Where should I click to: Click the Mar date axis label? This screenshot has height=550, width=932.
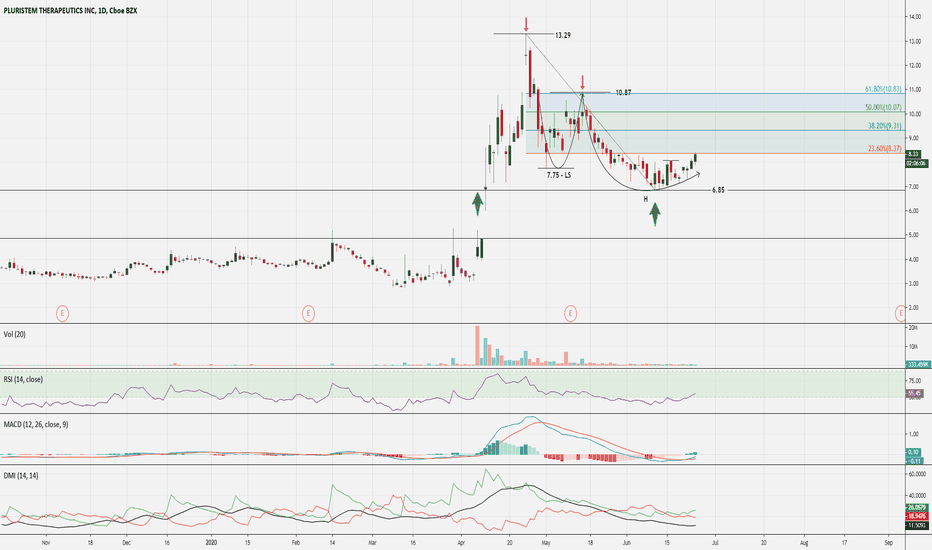372,542
